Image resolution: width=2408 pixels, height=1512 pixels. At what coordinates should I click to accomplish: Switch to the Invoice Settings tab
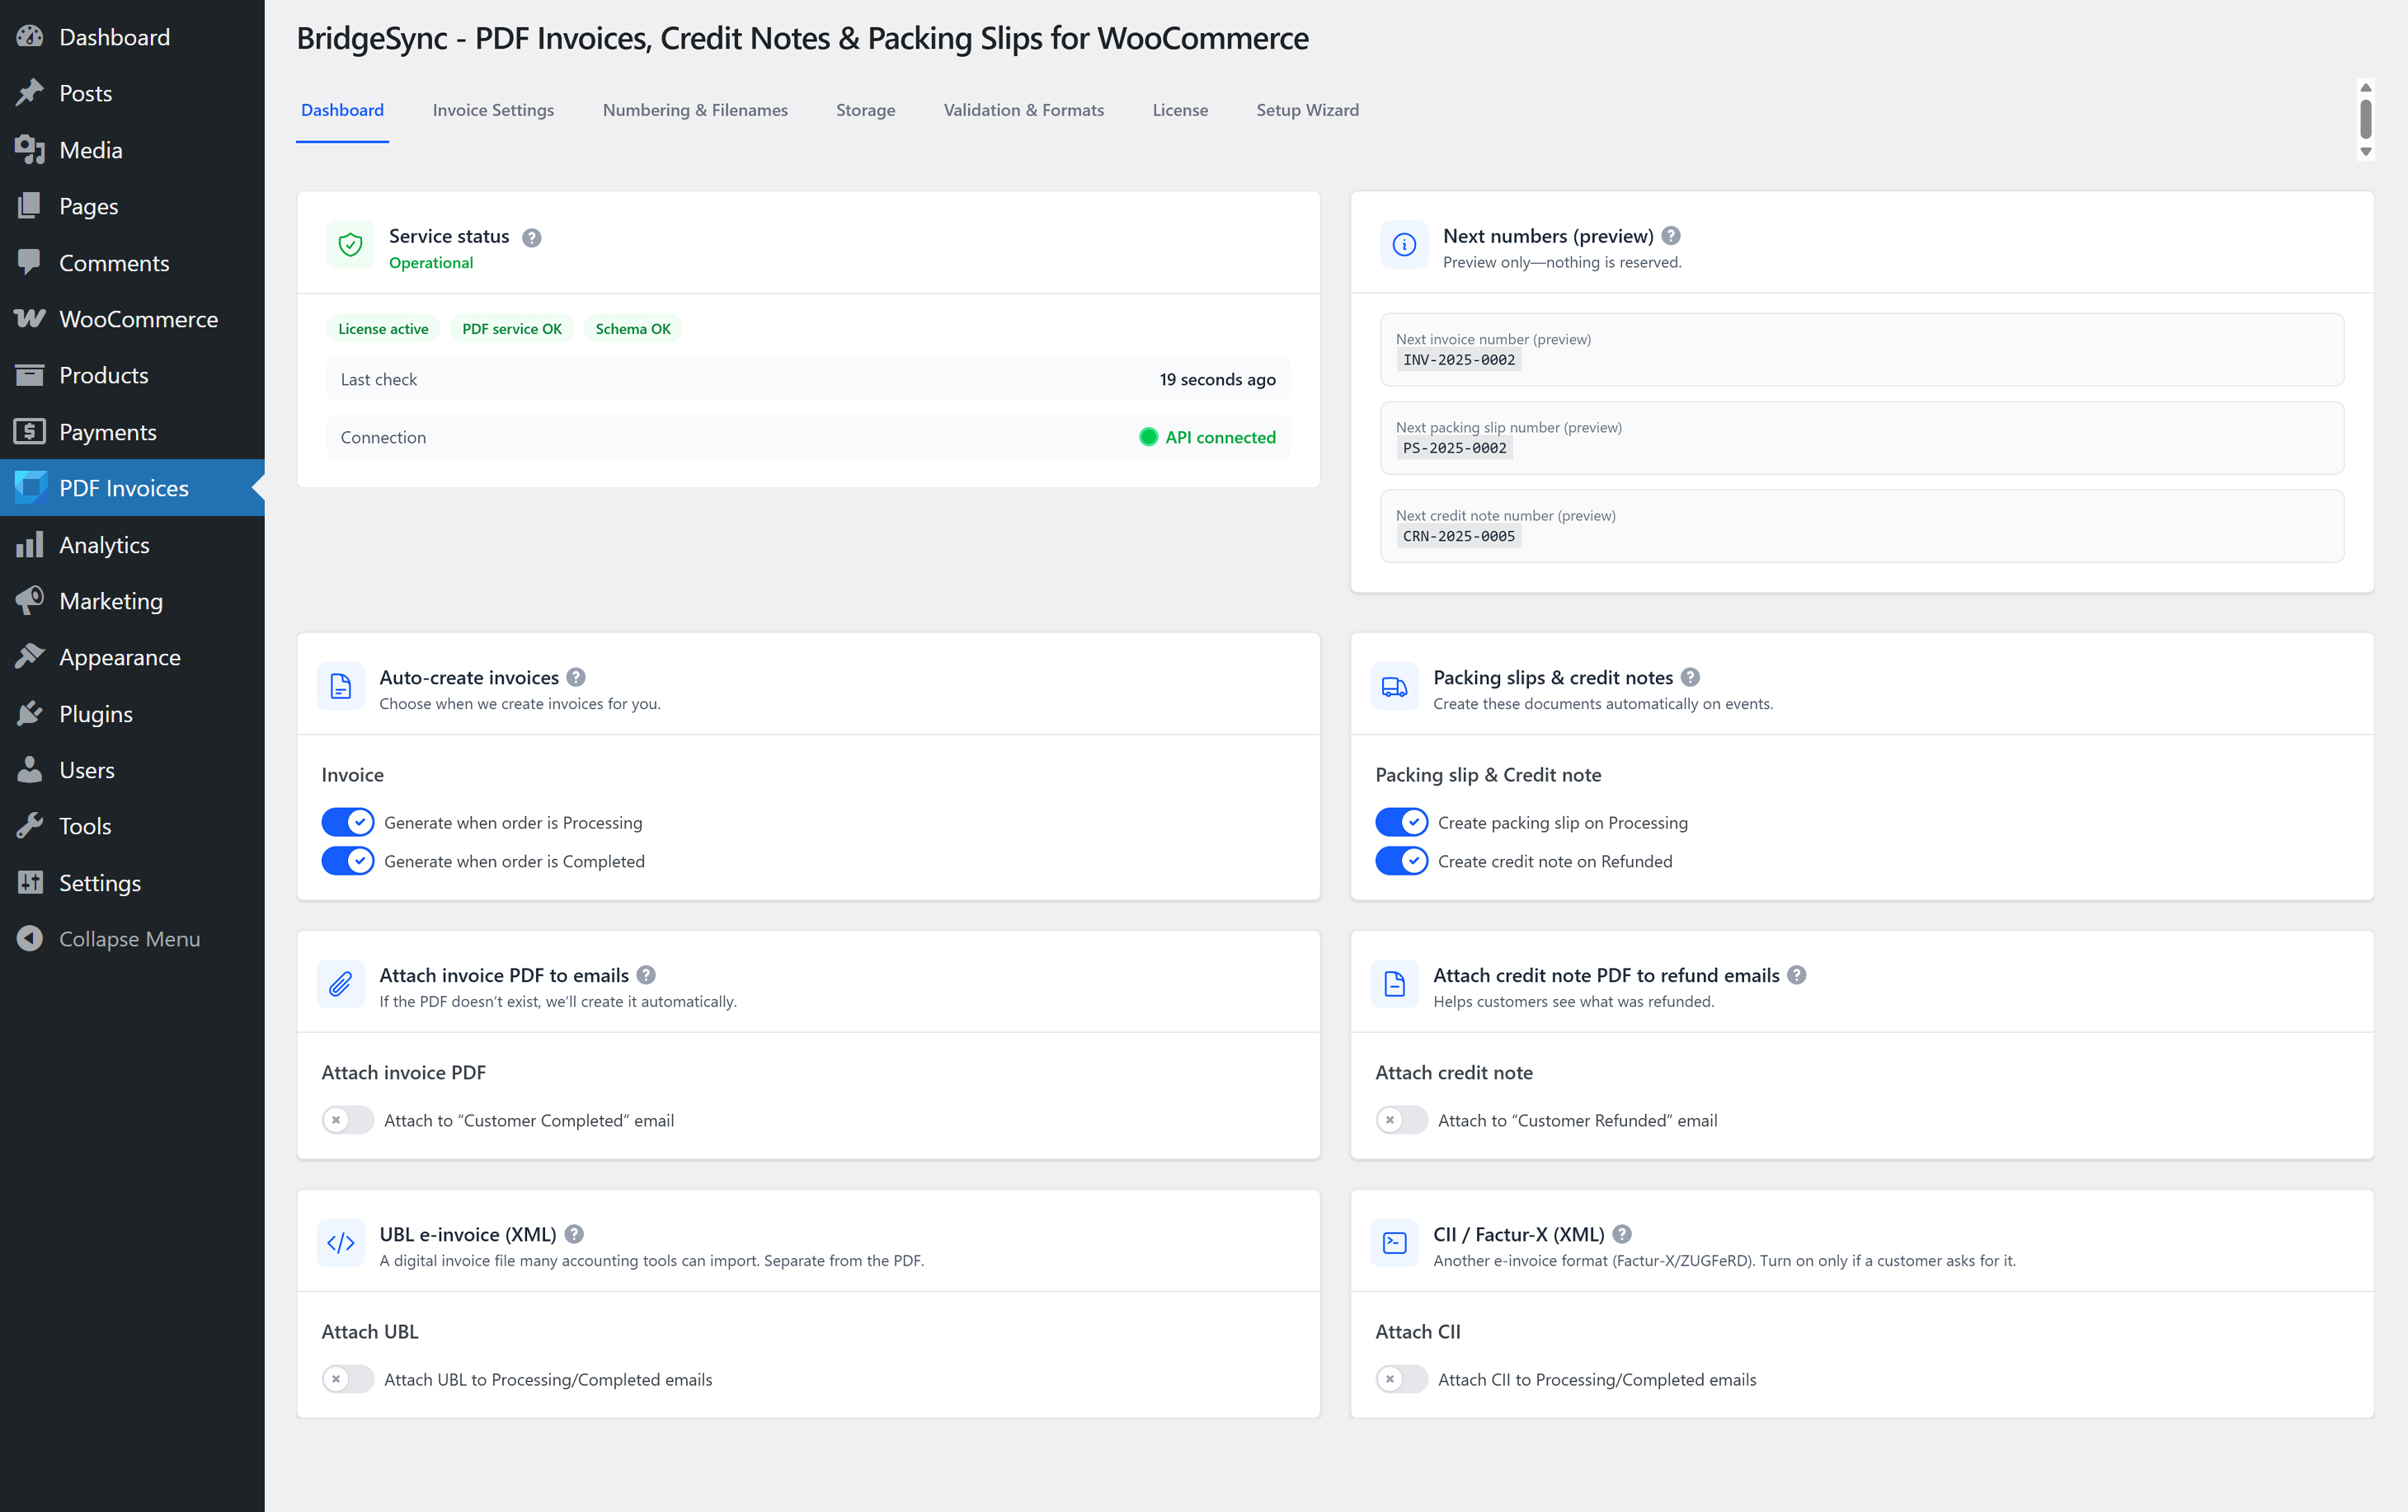(x=493, y=110)
